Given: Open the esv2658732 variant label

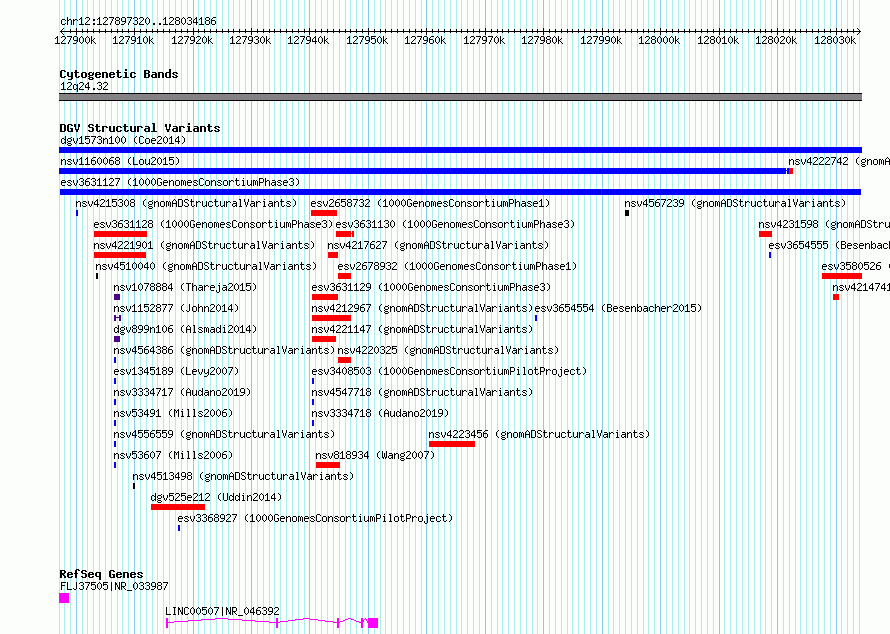Looking at the screenshot, I should click(430, 203).
